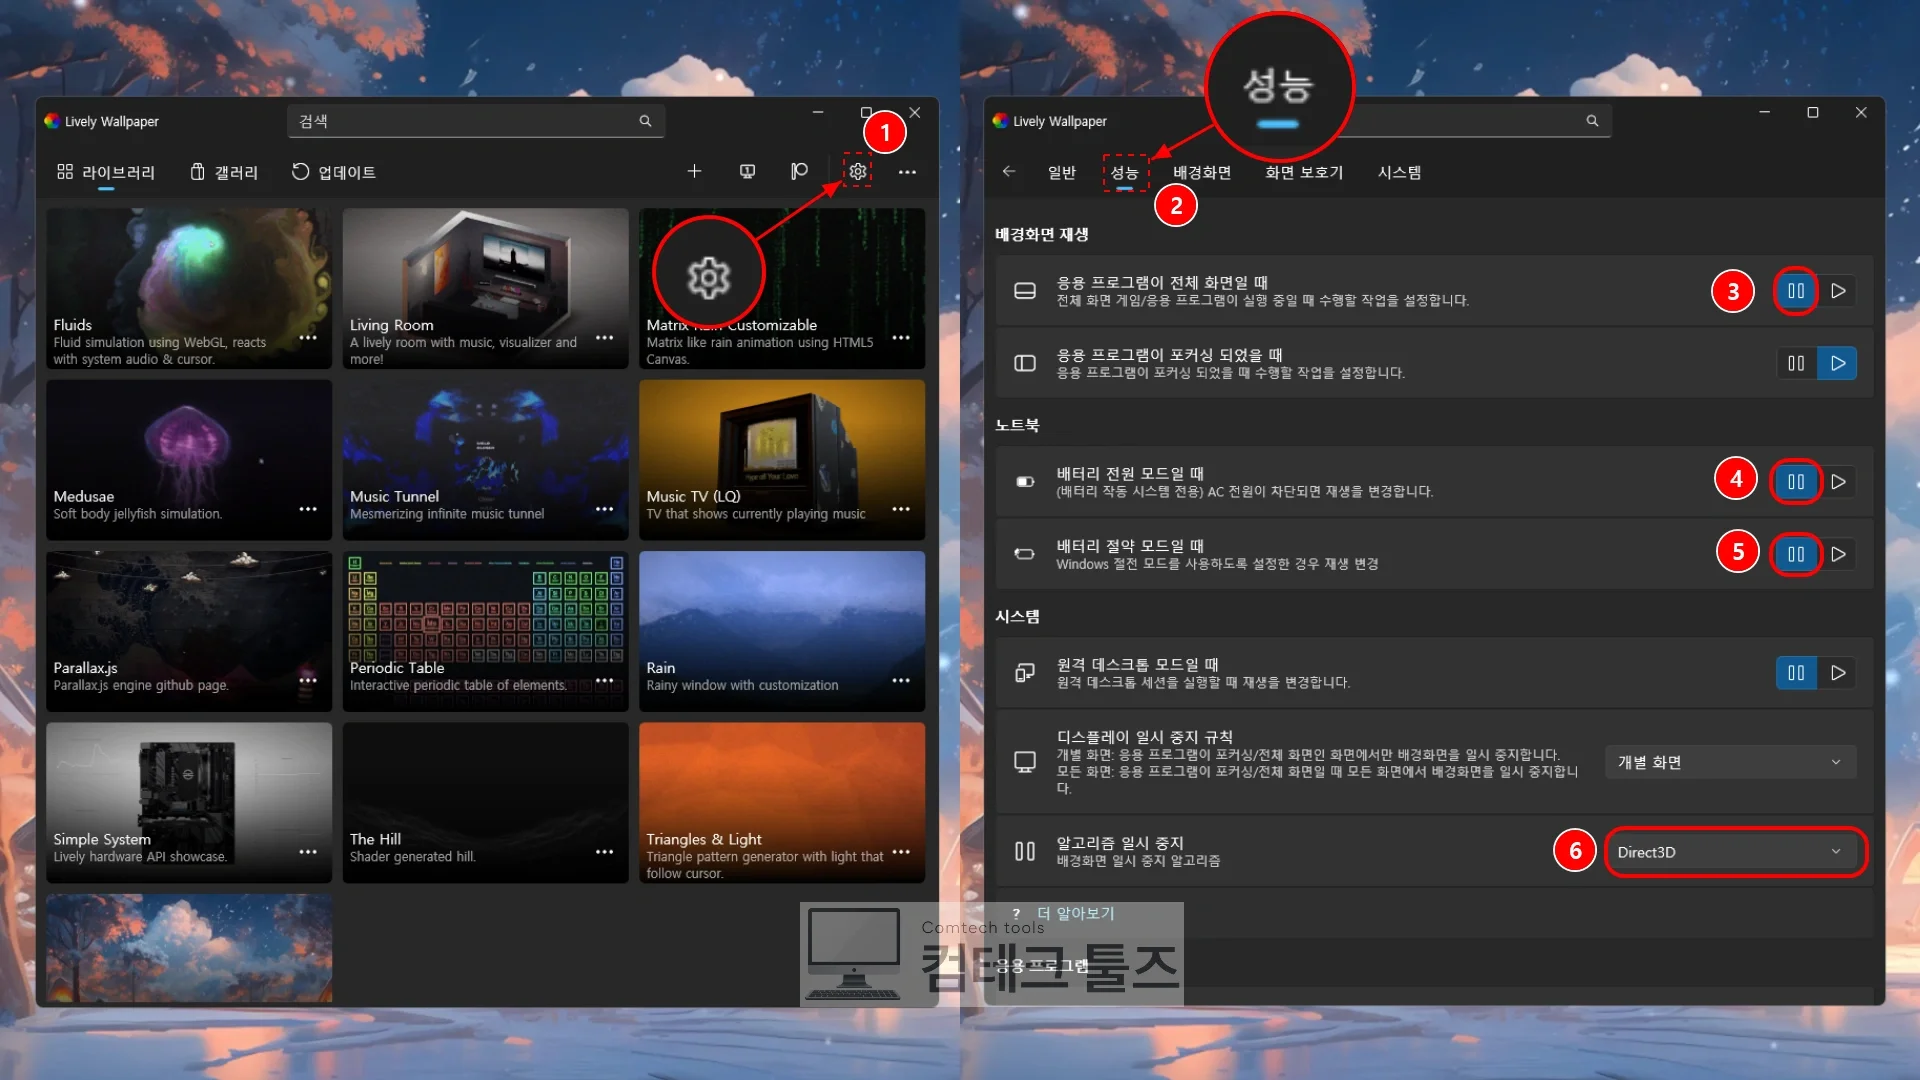Click the back arrow in settings

(1009, 172)
